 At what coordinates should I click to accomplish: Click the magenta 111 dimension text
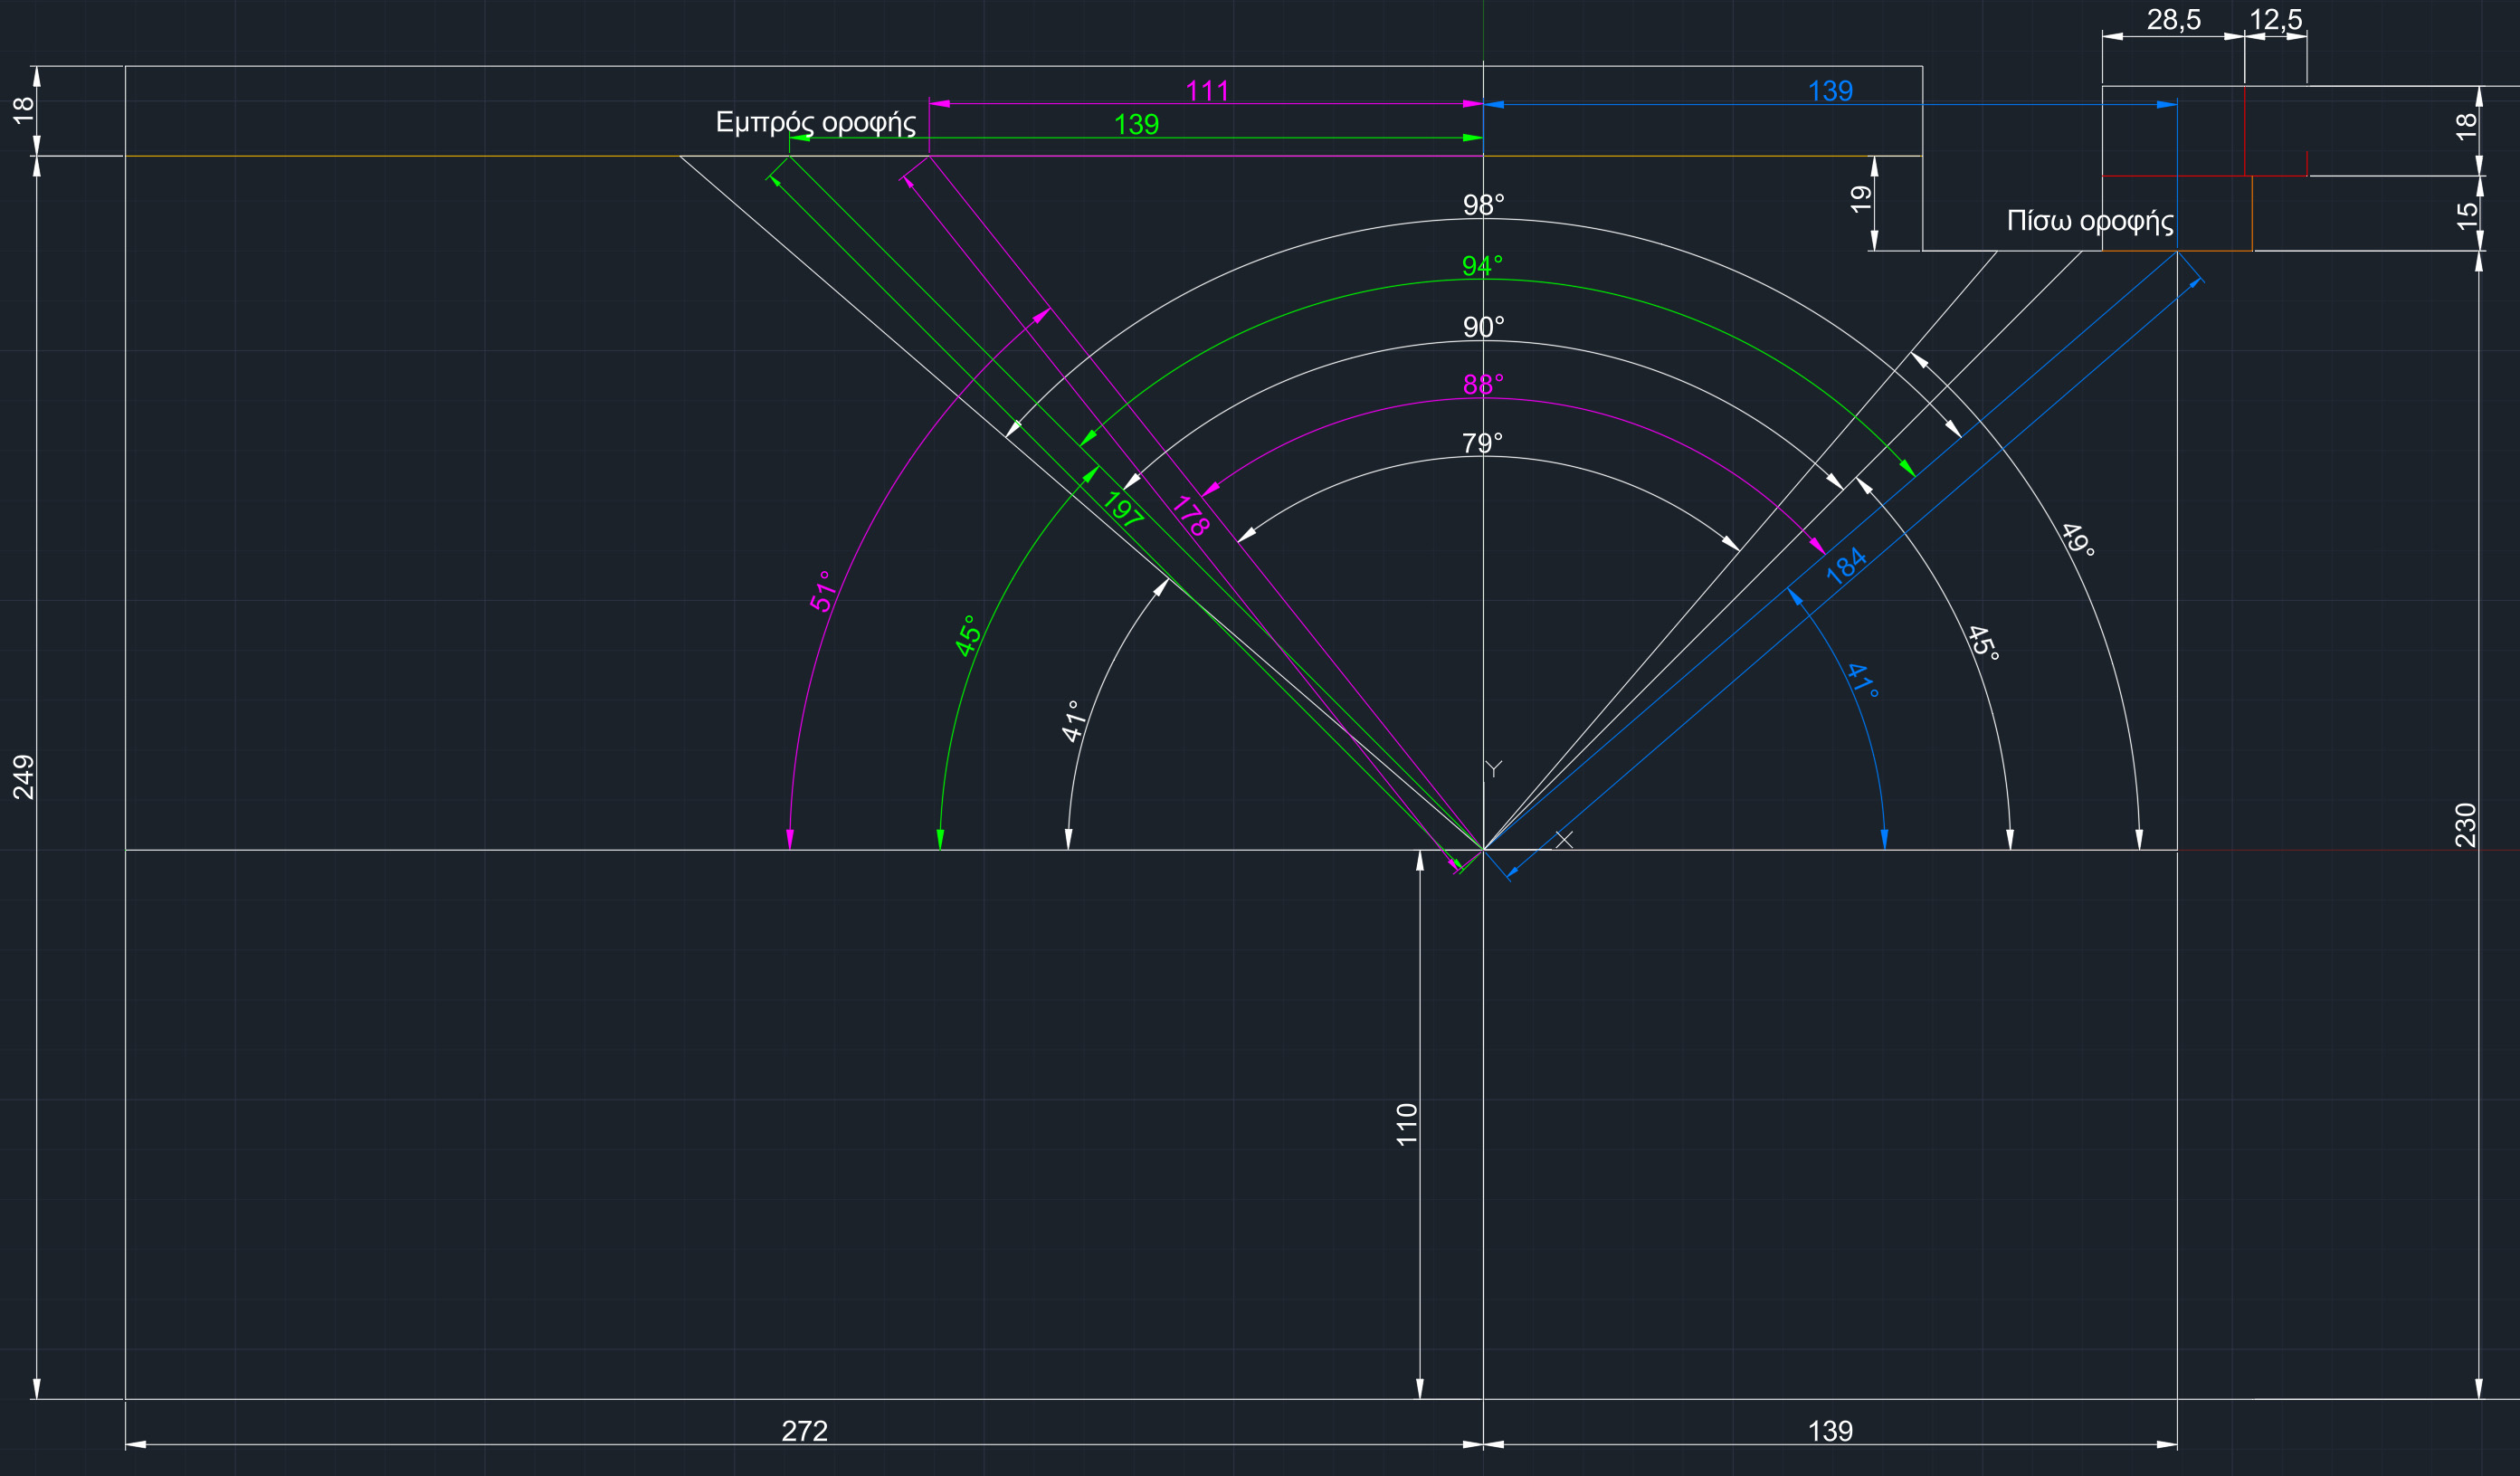1206,91
